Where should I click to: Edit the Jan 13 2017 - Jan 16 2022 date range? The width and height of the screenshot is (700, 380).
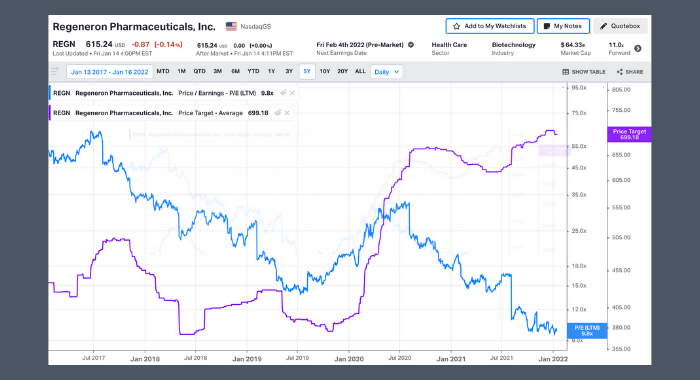pyautogui.click(x=109, y=72)
